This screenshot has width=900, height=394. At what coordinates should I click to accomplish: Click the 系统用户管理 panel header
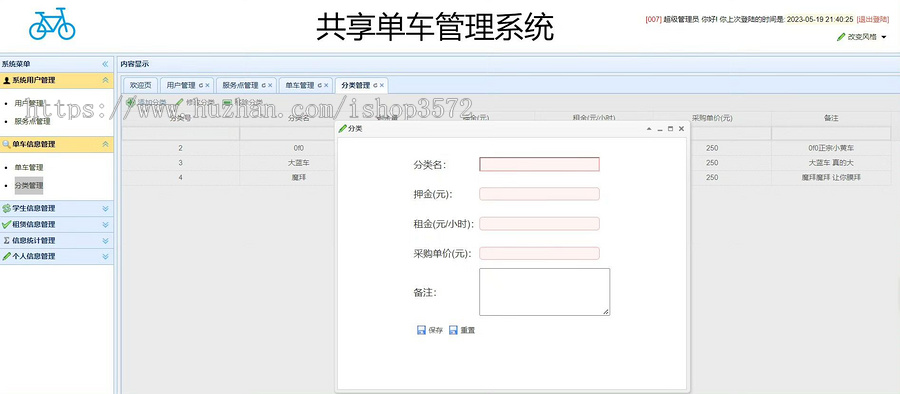(x=56, y=80)
